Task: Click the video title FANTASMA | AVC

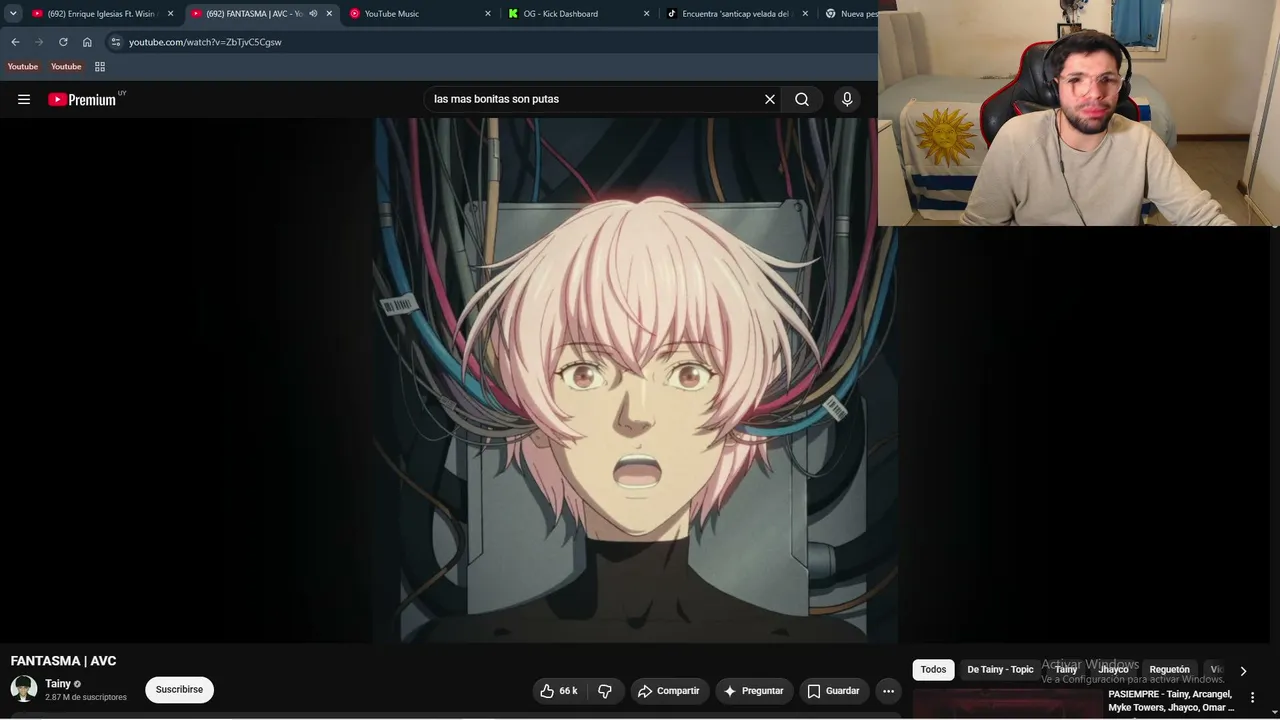Action: (64, 661)
